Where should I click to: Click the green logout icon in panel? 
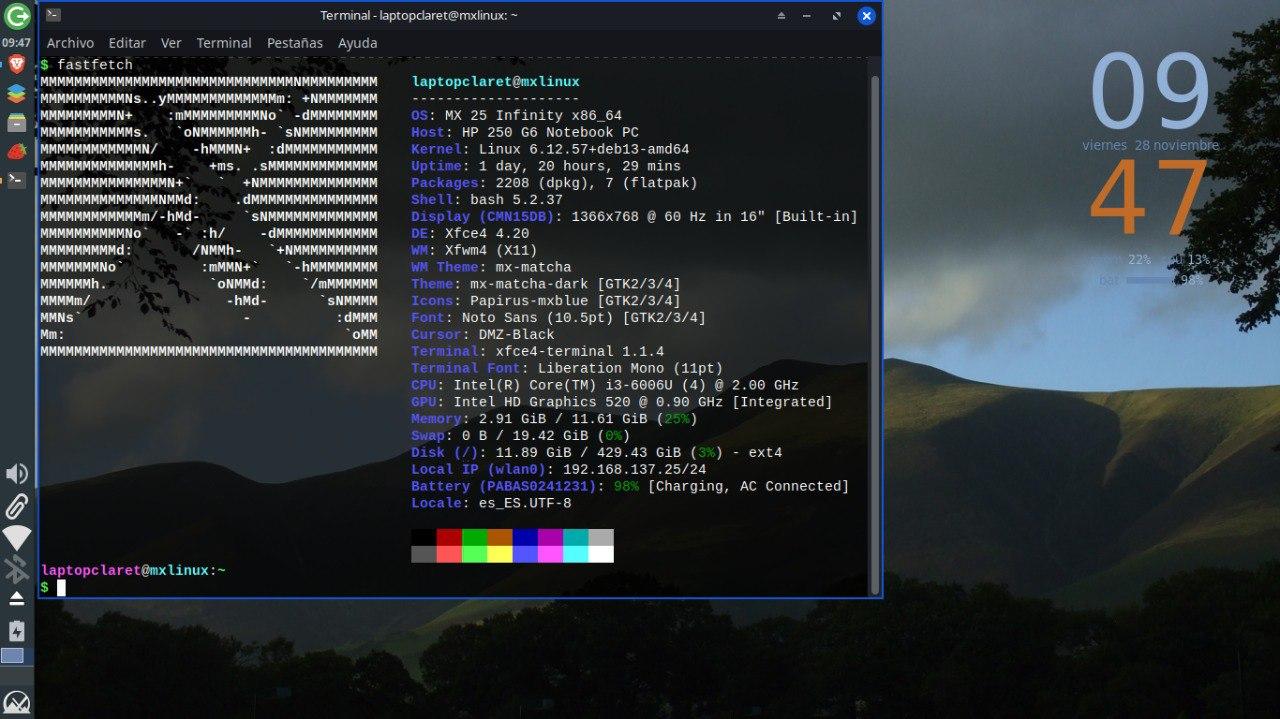(17, 16)
